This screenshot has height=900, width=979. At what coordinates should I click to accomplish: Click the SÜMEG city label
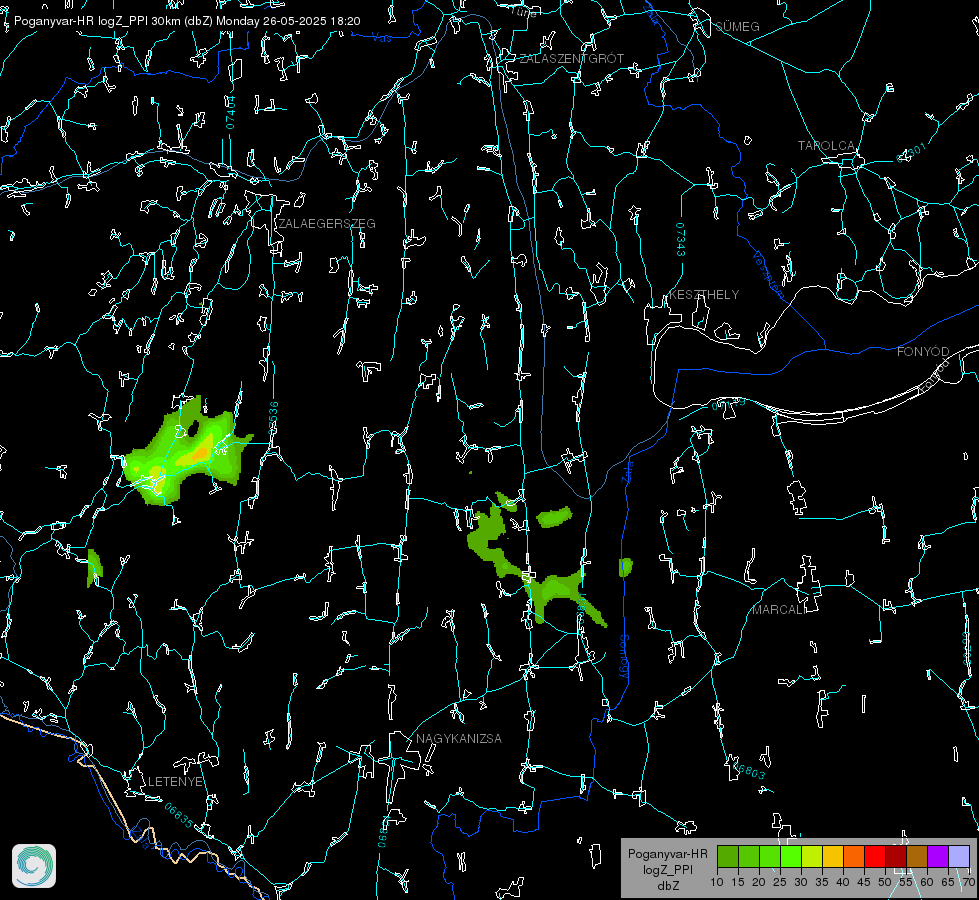tap(737, 27)
